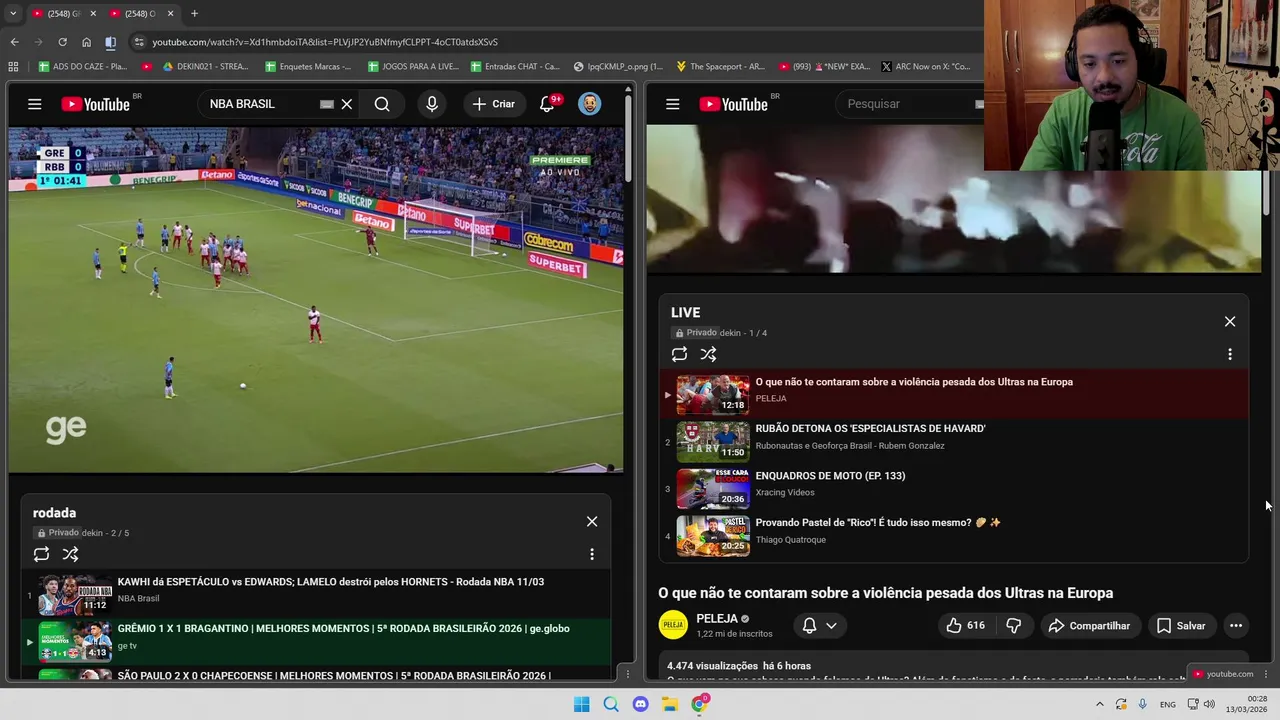Open the tab search dropdown chevron
Image resolution: width=1280 pixels, height=720 pixels.
point(11,13)
